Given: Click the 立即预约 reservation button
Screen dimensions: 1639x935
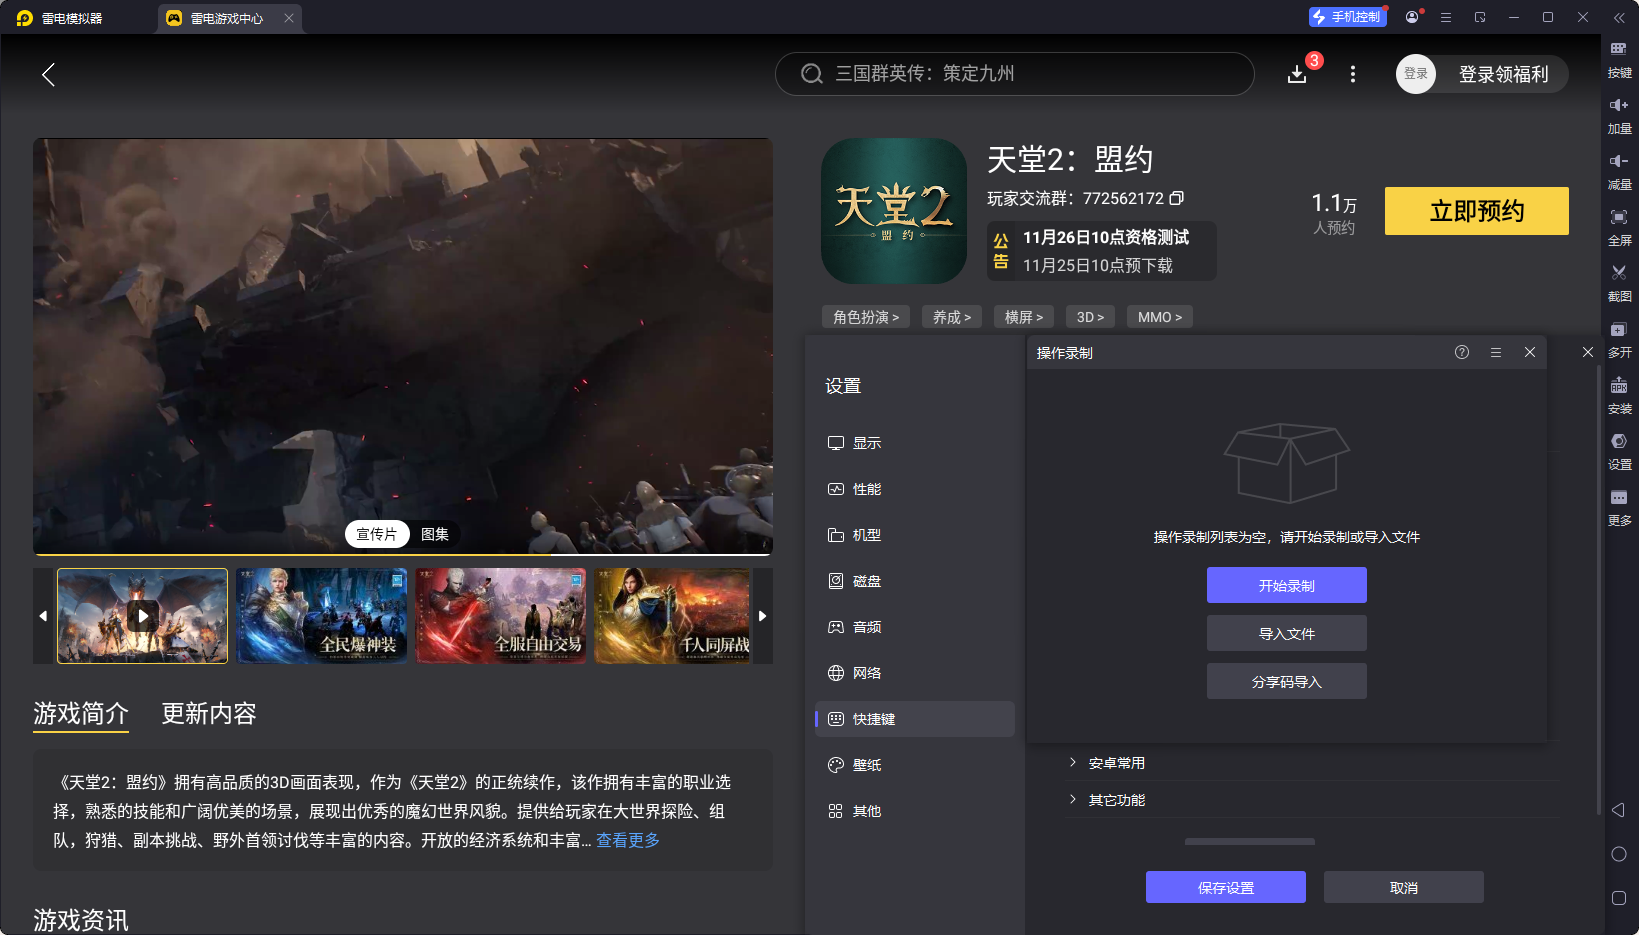Looking at the screenshot, I should (x=1476, y=211).
